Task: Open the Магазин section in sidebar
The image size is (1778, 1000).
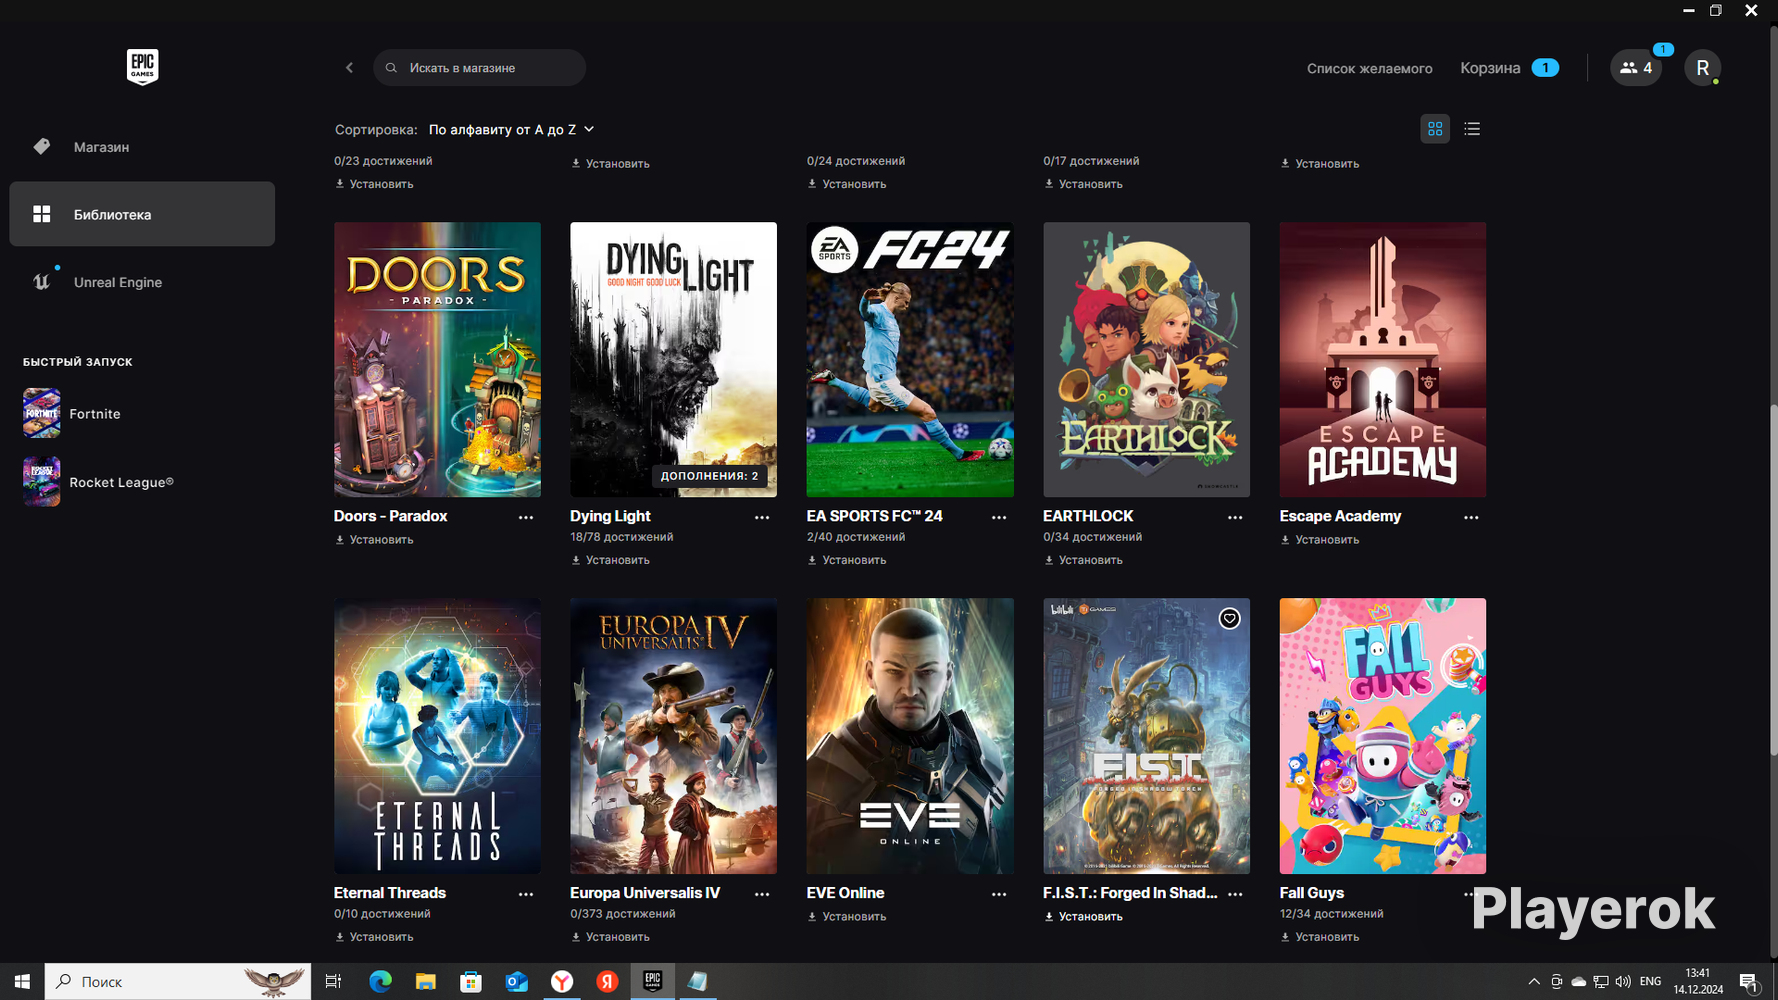Action: (x=142, y=147)
